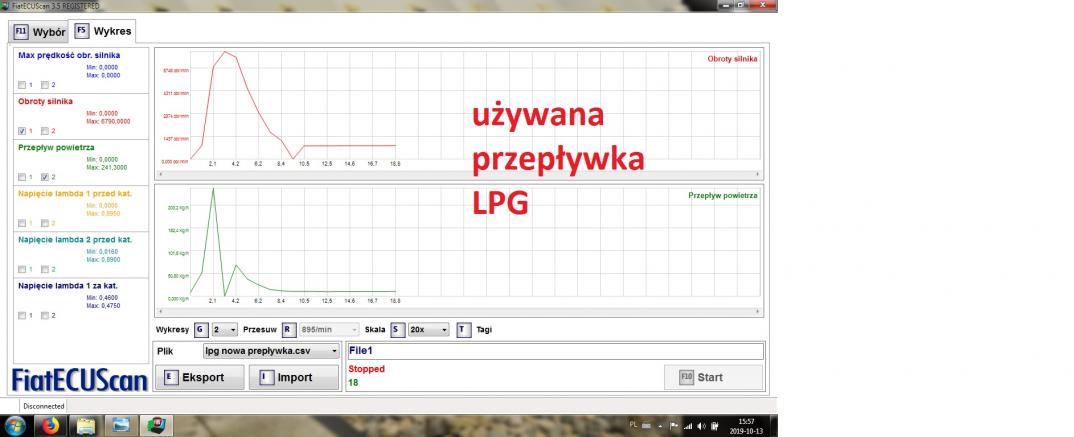Click the G shortcut key icon beside Wykresy
The height and width of the screenshot is (437, 1074).
201,329
